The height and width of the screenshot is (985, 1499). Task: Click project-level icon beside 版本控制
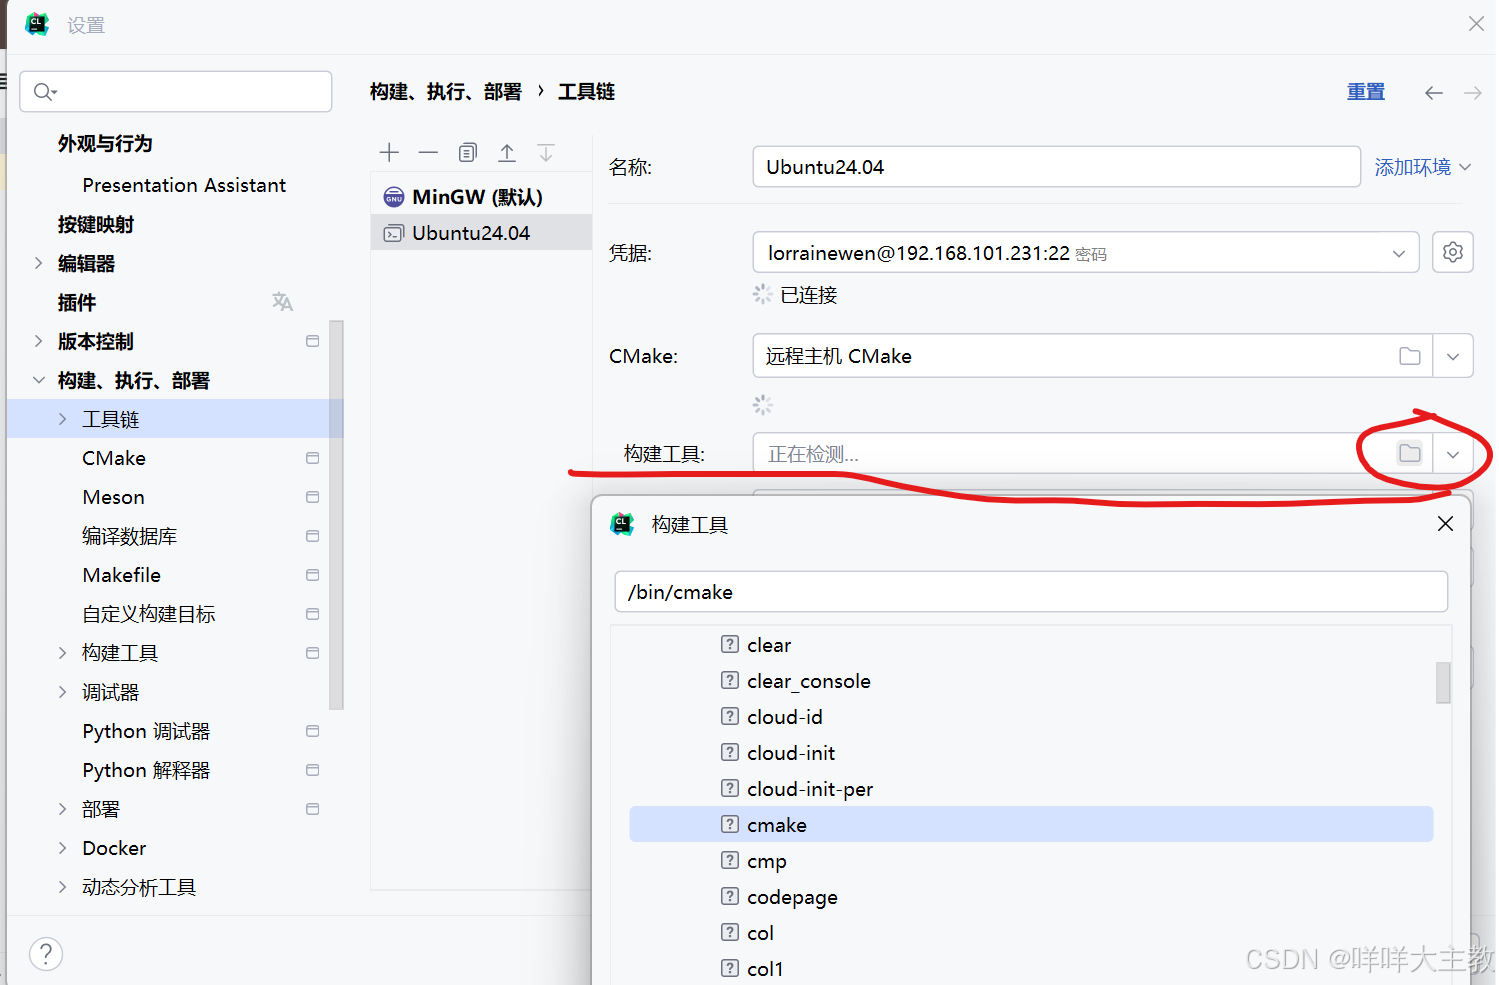(312, 341)
